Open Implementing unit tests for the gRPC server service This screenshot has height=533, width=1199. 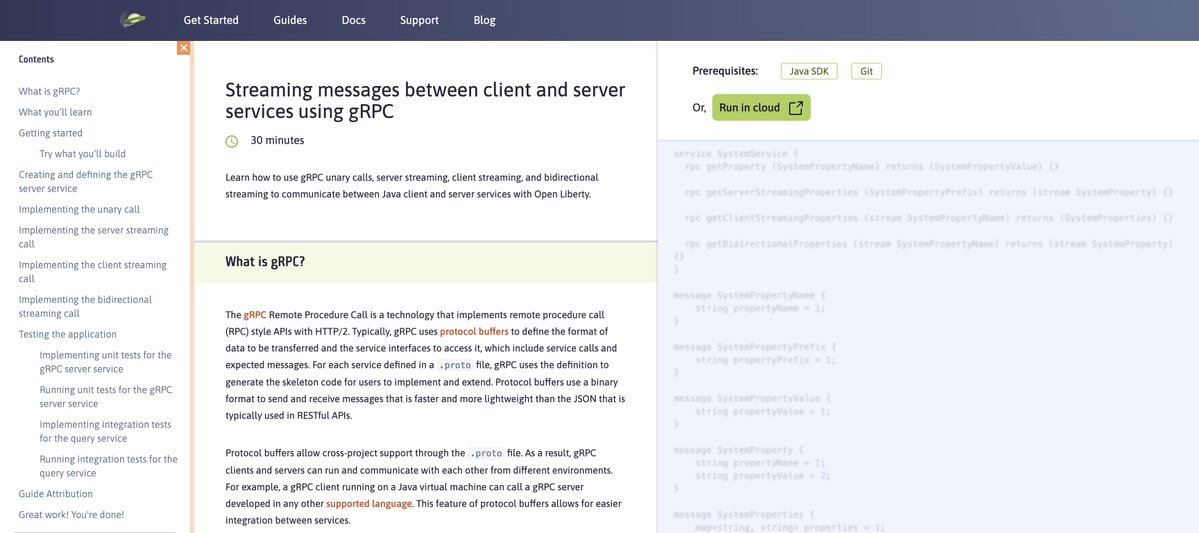click(106, 362)
